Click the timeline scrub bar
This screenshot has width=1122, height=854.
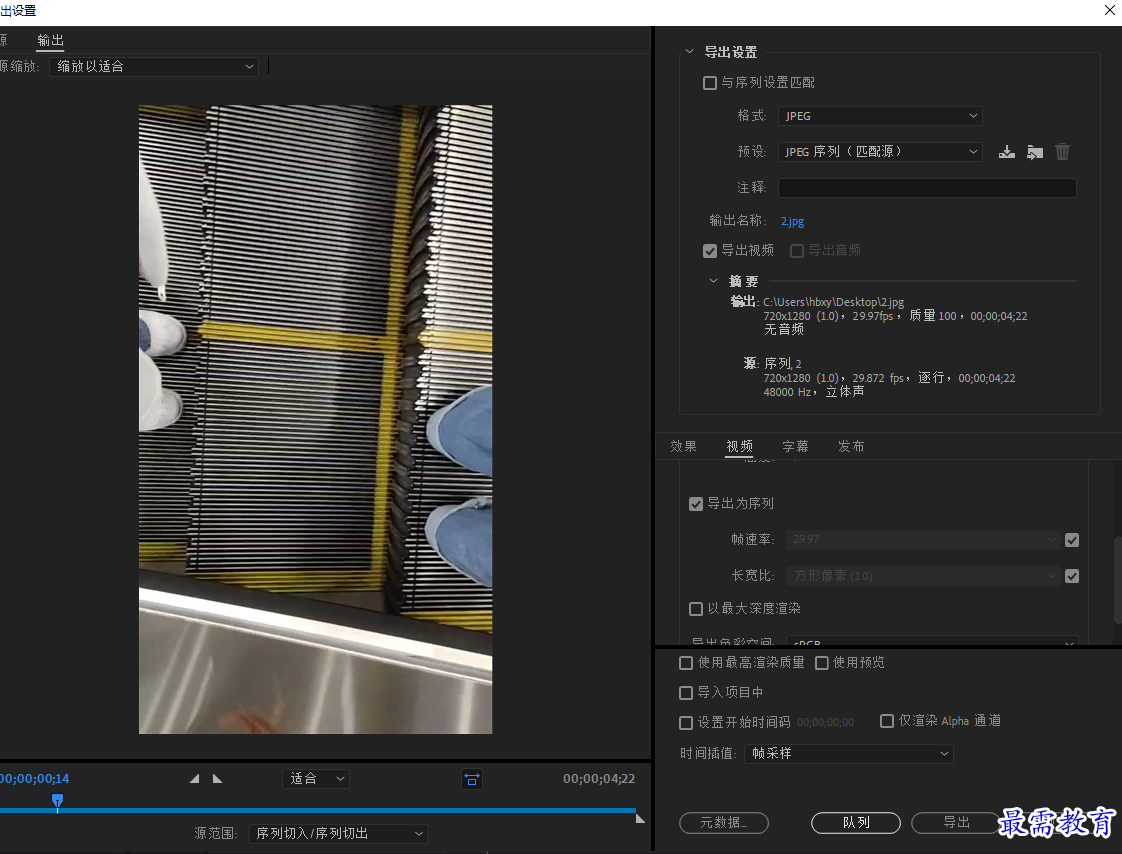[x=318, y=810]
